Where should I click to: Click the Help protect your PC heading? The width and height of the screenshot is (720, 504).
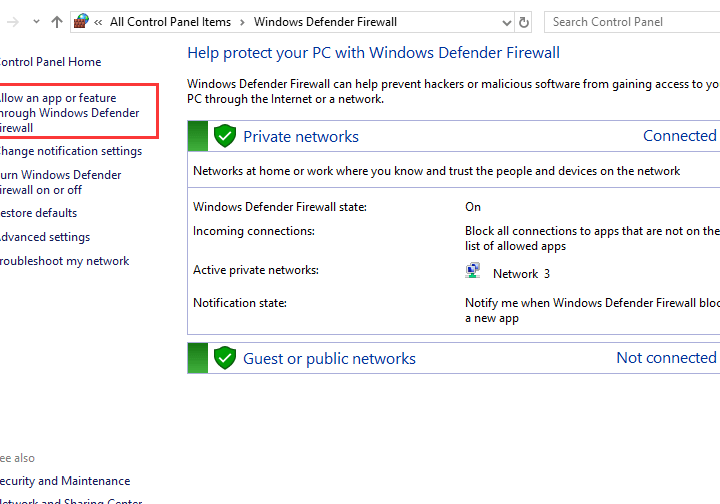pos(373,53)
